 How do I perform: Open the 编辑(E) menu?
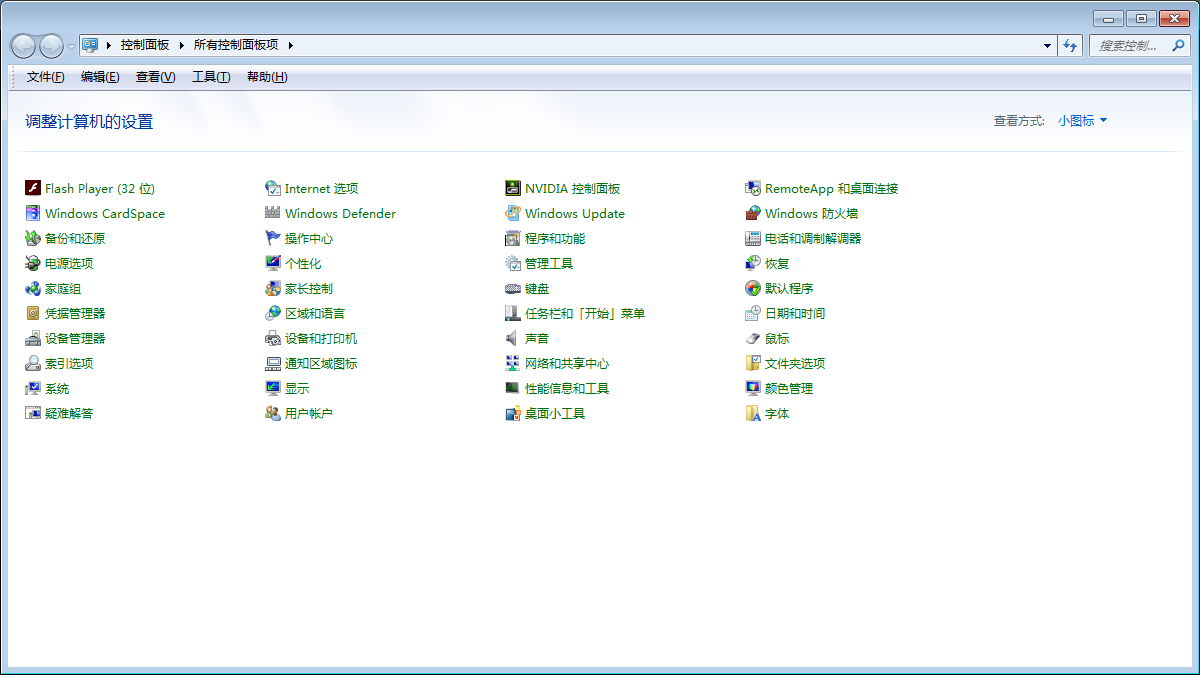coord(100,77)
